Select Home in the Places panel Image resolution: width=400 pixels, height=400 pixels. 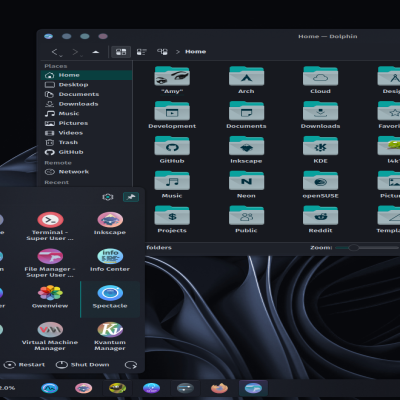[x=86, y=75]
